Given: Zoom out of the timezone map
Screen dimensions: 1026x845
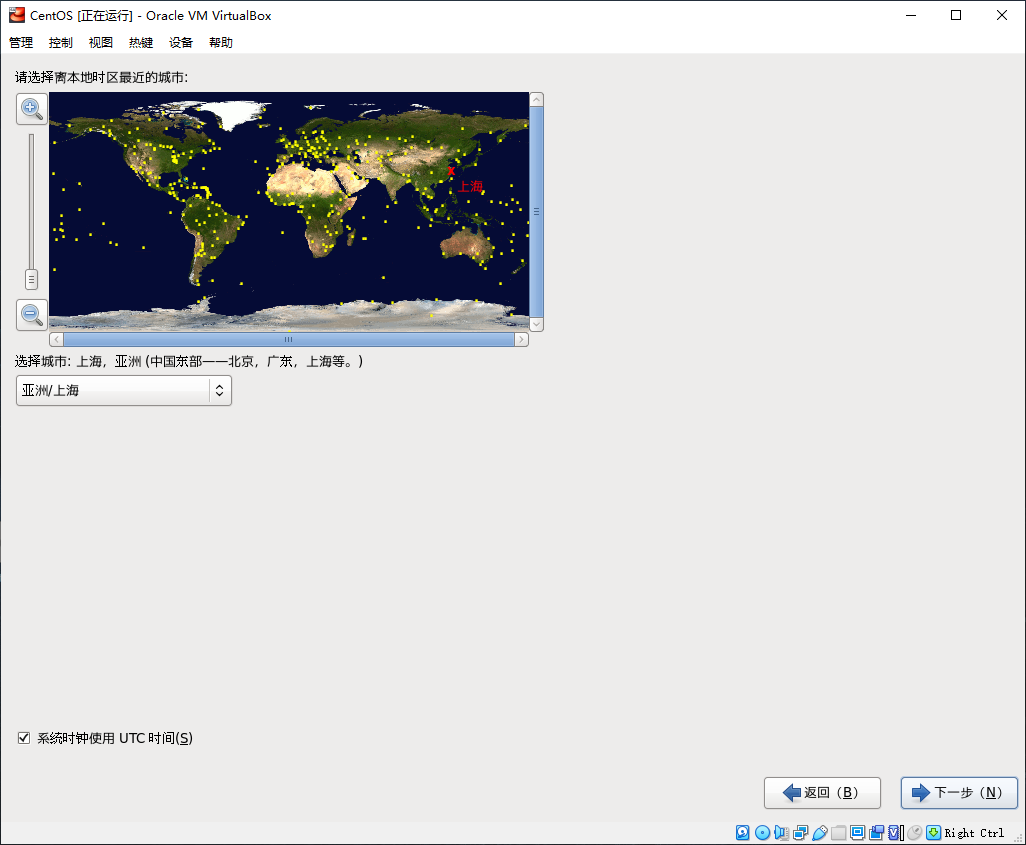Looking at the screenshot, I should point(31,315).
